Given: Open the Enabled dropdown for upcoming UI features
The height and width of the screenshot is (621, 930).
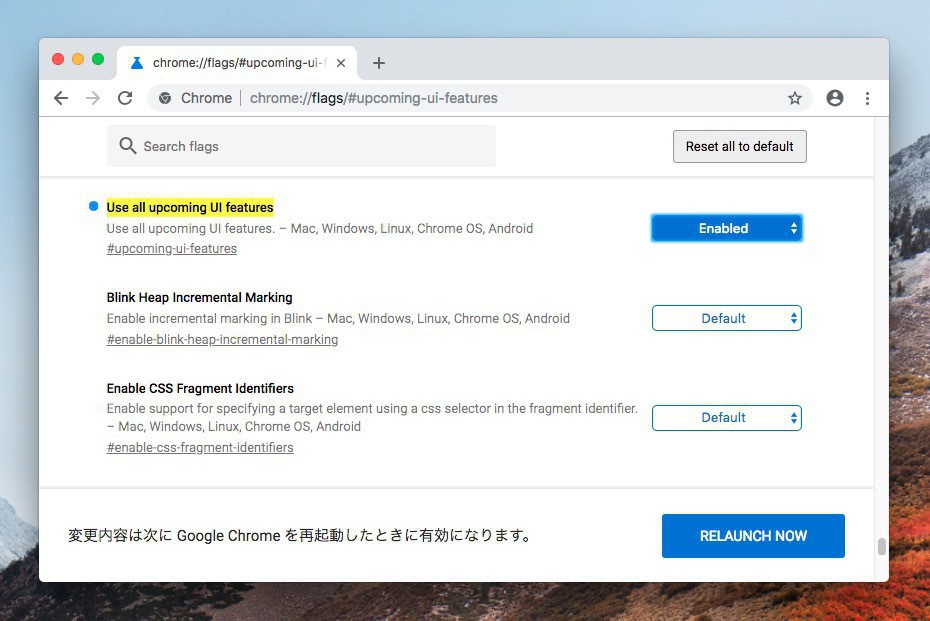Looking at the screenshot, I should click(x=727, y=228).
